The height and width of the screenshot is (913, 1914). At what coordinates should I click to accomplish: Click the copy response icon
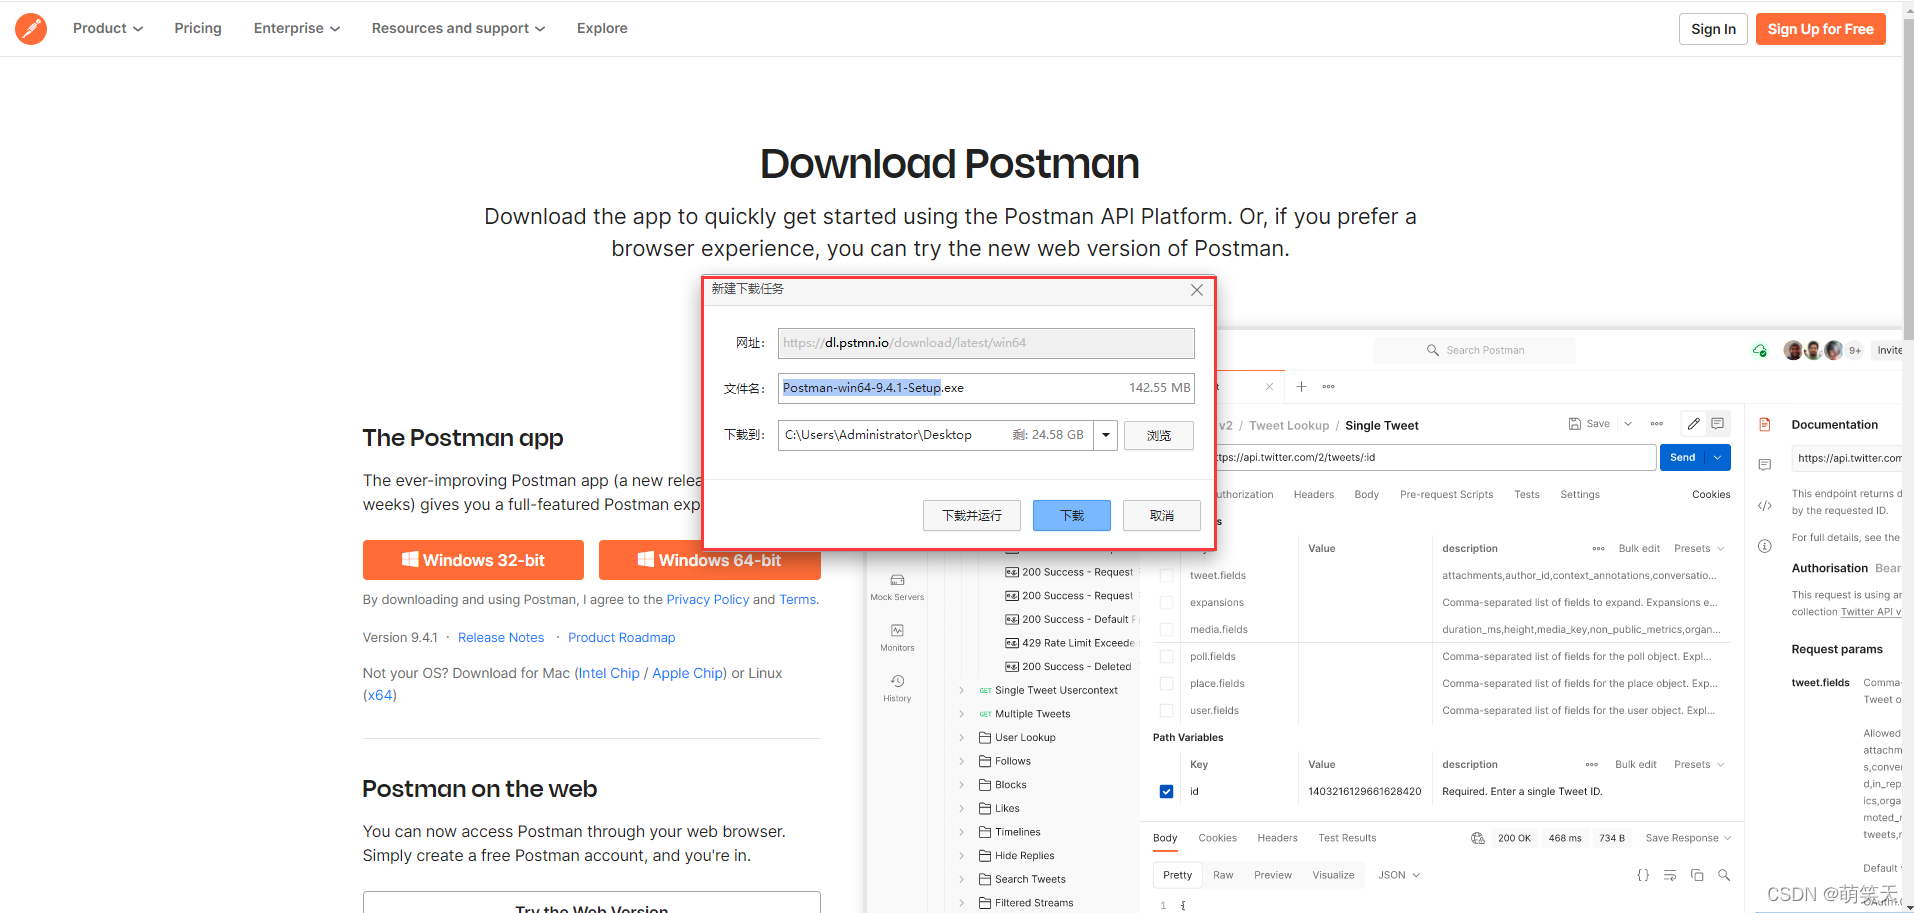coord(1697,875)
